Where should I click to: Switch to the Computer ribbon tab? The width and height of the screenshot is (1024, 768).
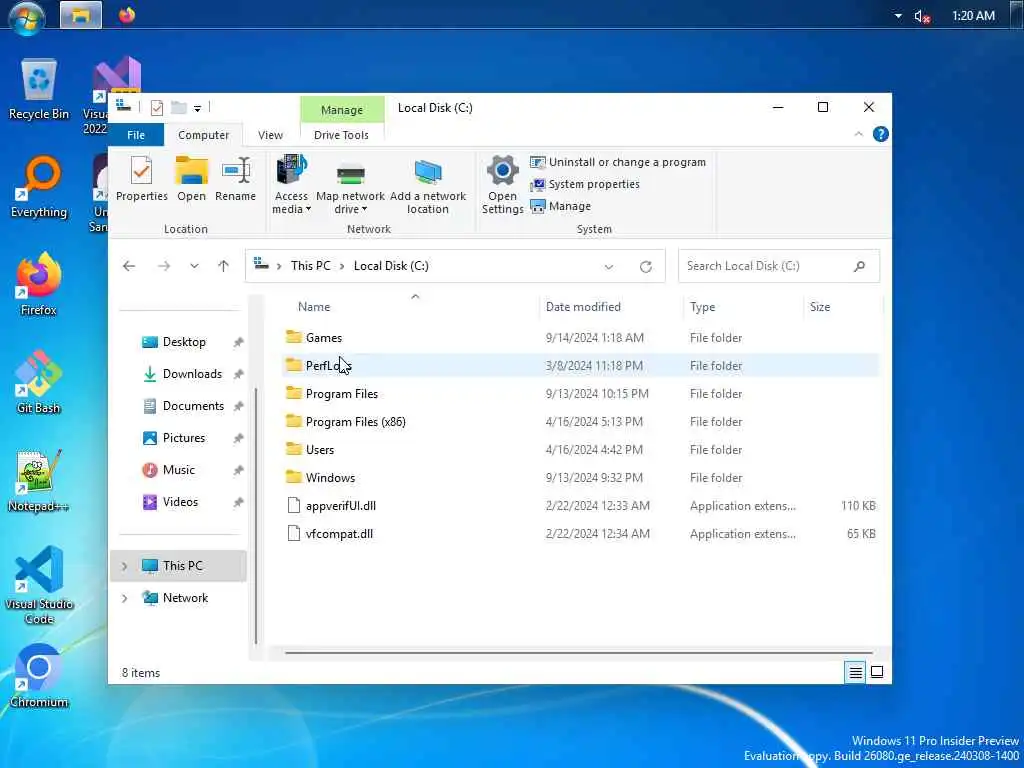203,135
